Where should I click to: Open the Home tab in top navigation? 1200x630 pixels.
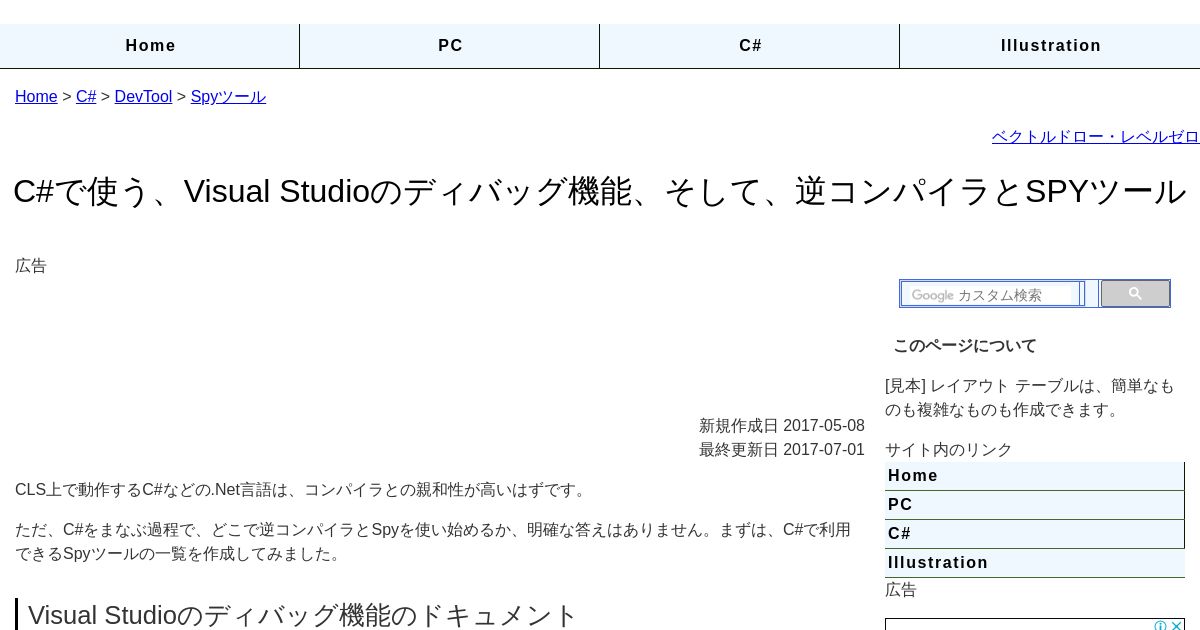pyautogui.click(x=150, y=46)
